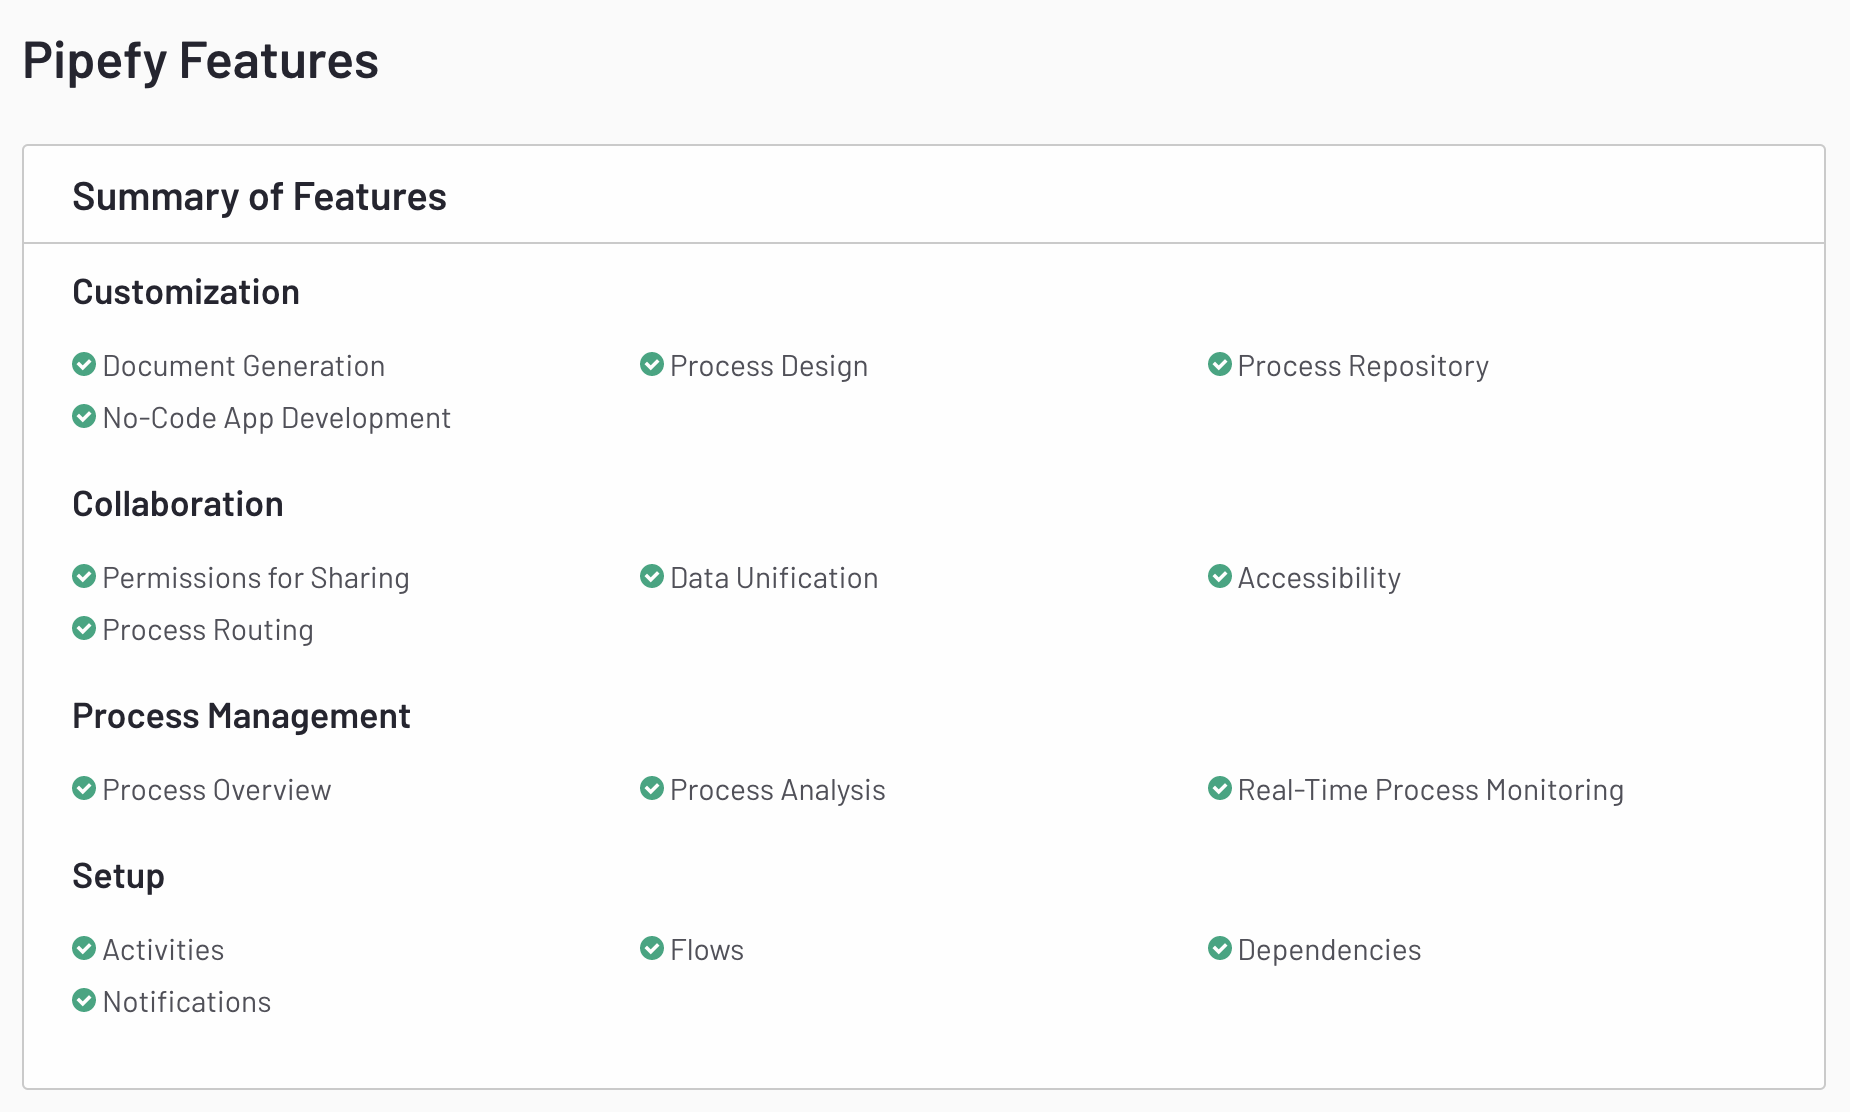This screenshot has width=1850, height=1112.
Task: Select the 'Process Repository' feature text
Action: click(x=1363, y=366)
